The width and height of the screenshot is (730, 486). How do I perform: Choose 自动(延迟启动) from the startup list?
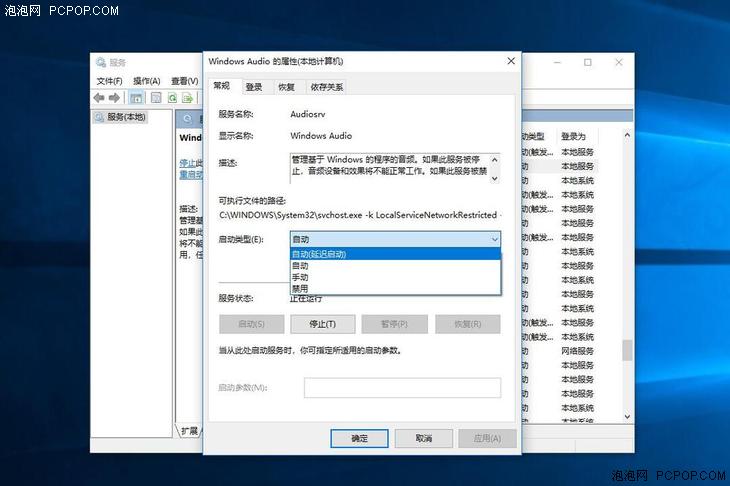[396, 254]
